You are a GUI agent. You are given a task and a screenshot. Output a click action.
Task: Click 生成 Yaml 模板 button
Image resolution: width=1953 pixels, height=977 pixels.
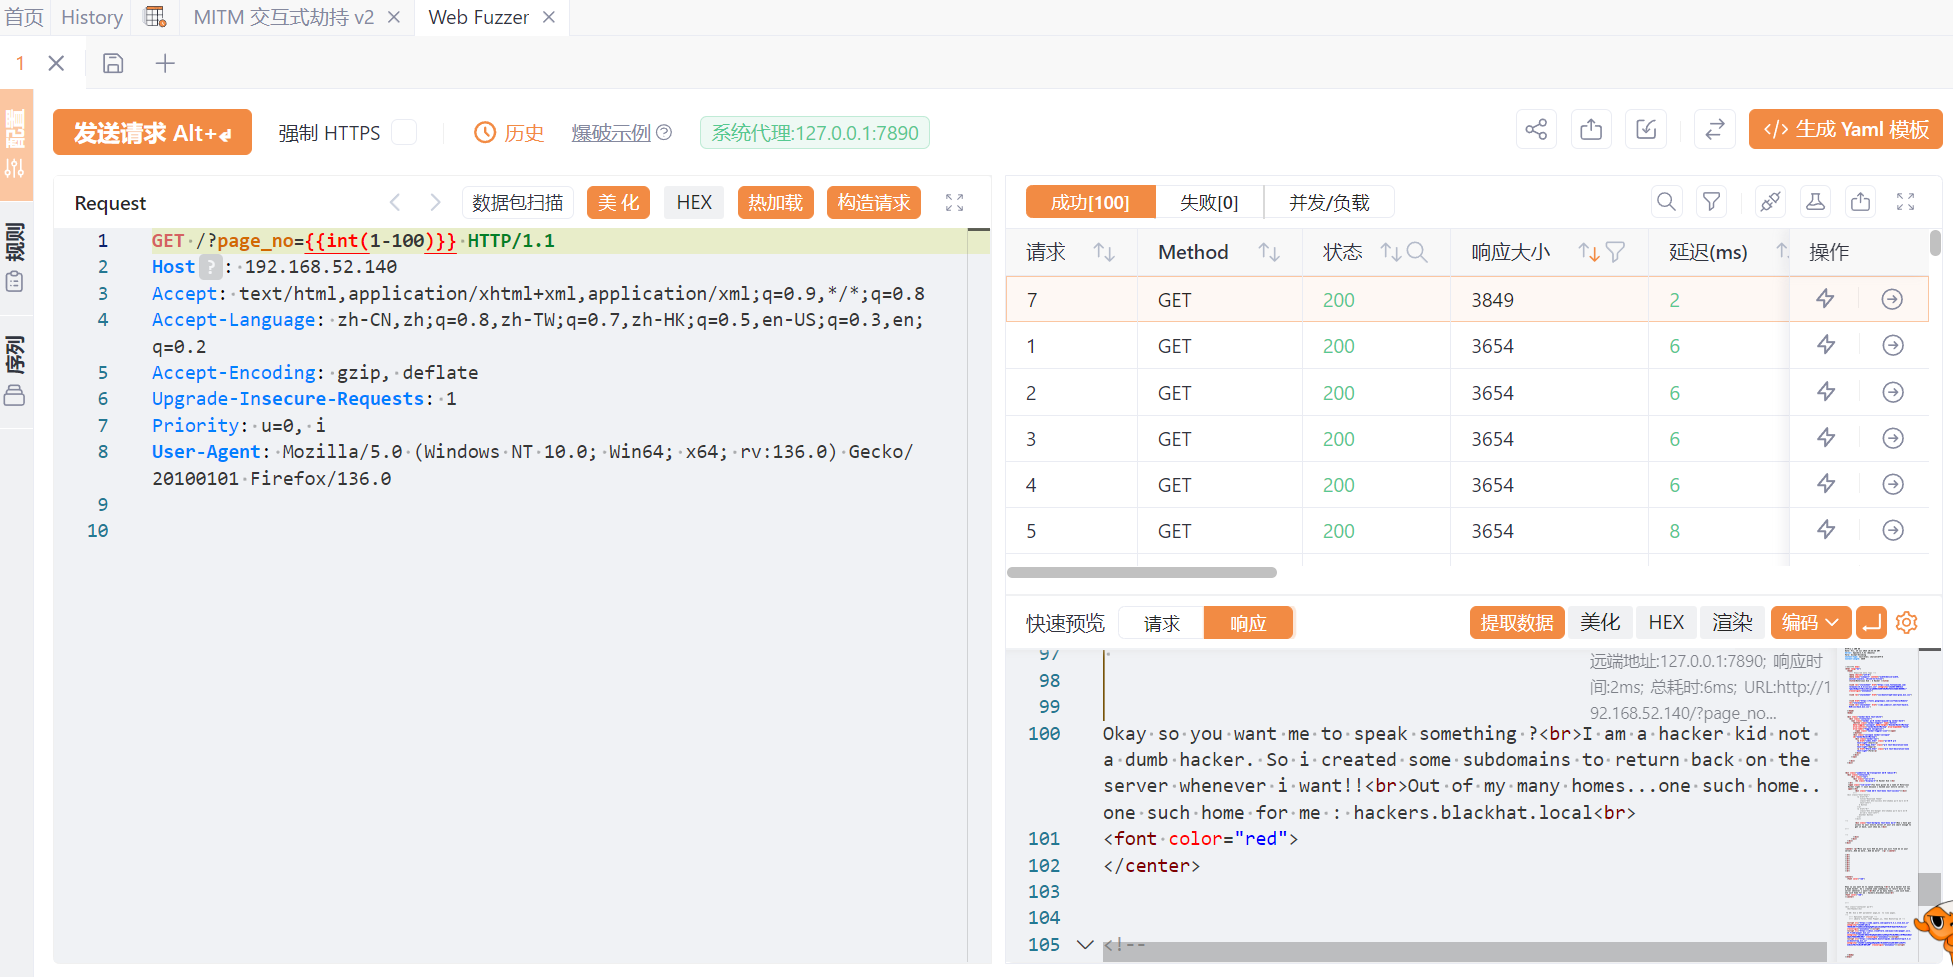click(1845, 129)
